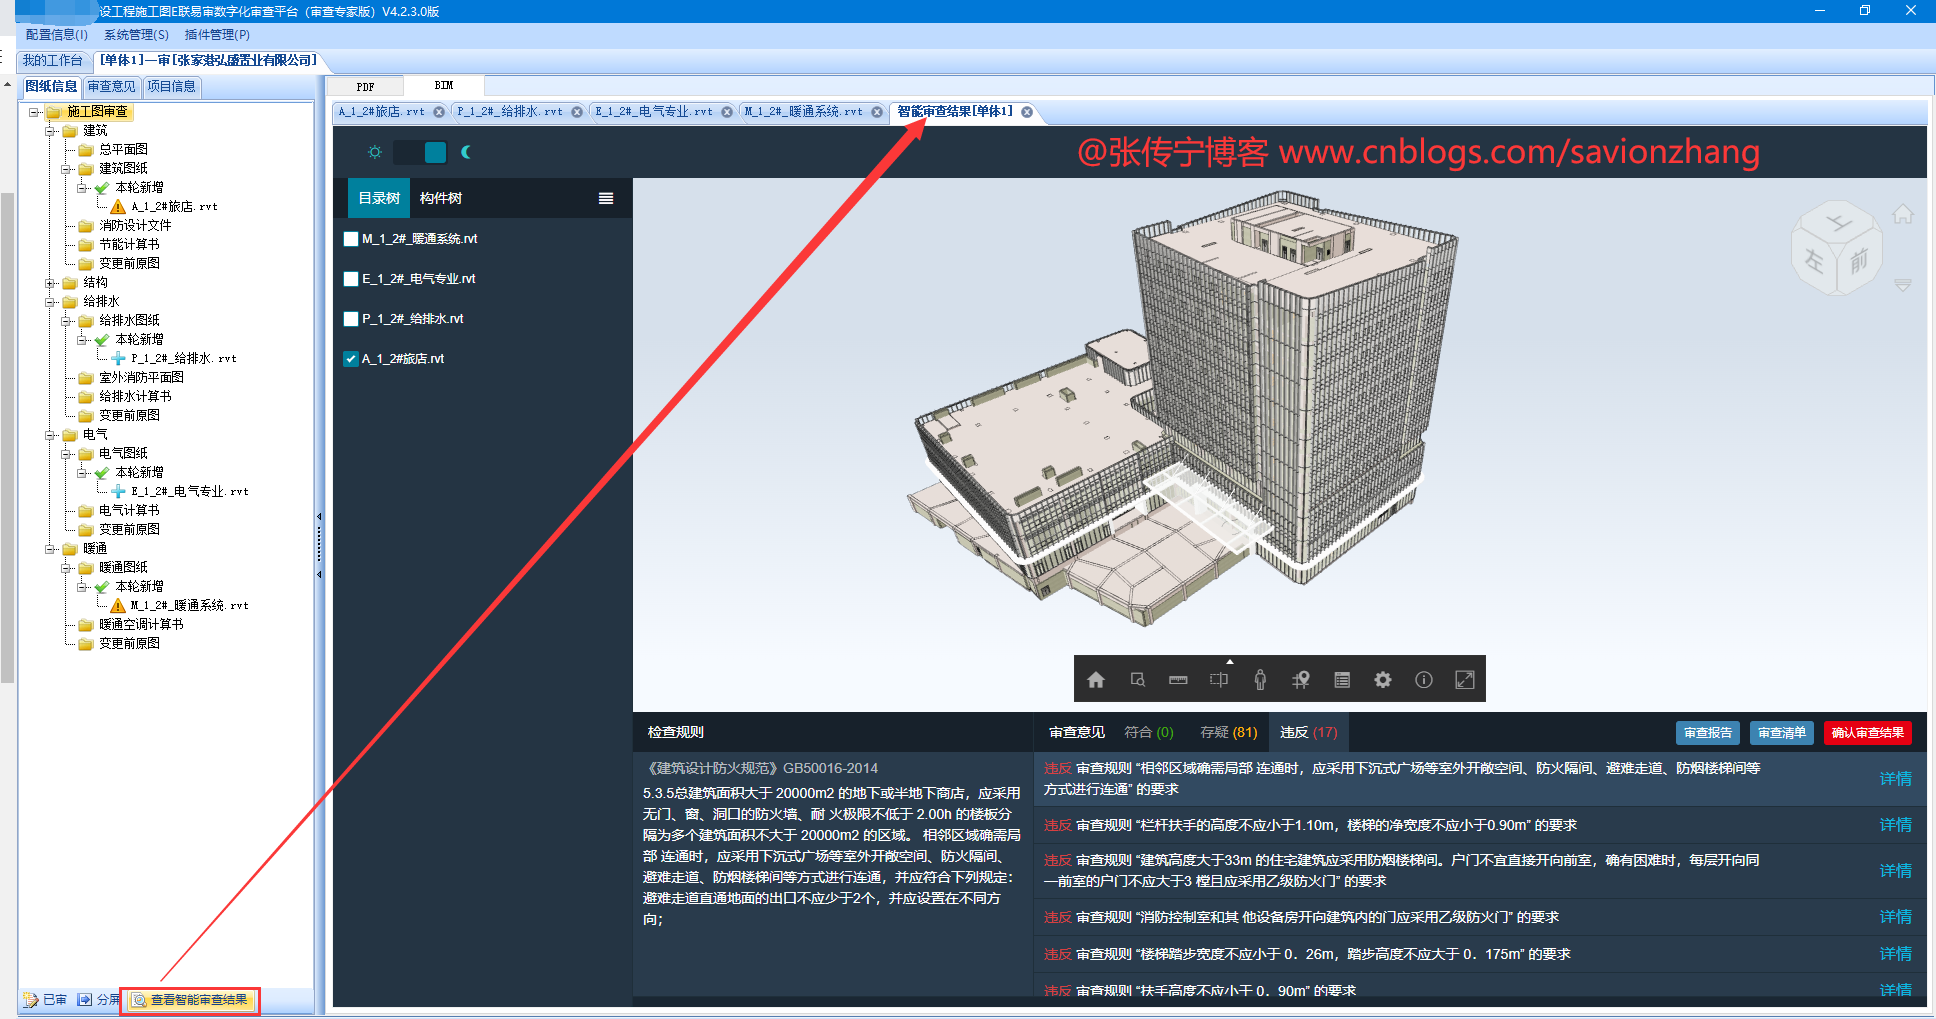Close the A_1_2#旅店.rvt tab
Image resolution: width=1936 pixels, height=1019 pixels.
439,112
